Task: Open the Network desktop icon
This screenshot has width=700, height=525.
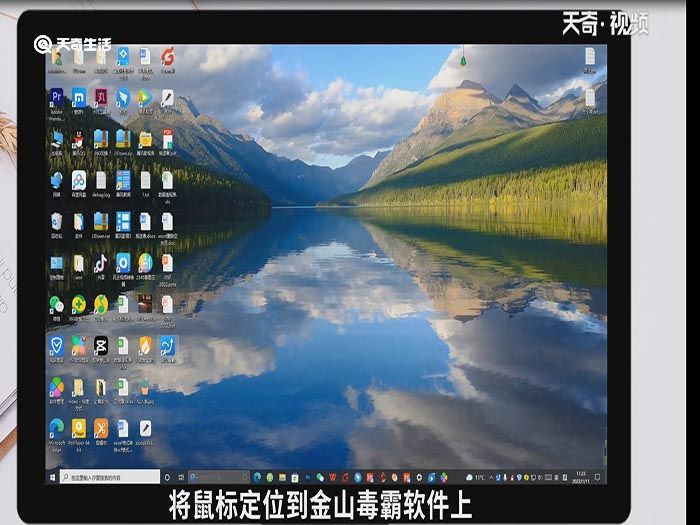Action: tap(57, 180)
